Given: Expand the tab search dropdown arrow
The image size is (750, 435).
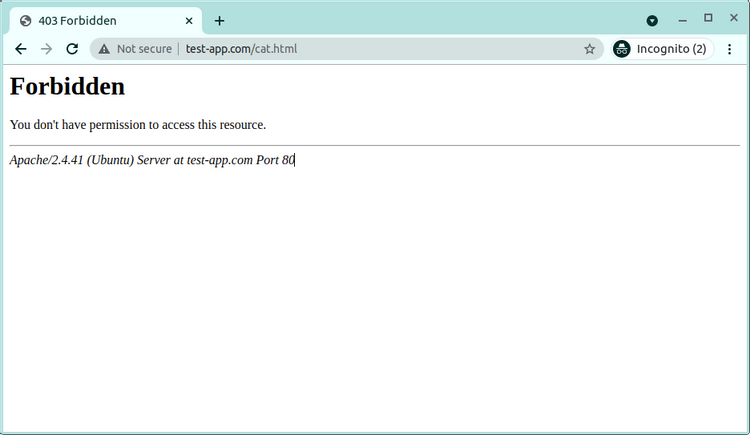Looking at the screenshot, I should 652,20.
